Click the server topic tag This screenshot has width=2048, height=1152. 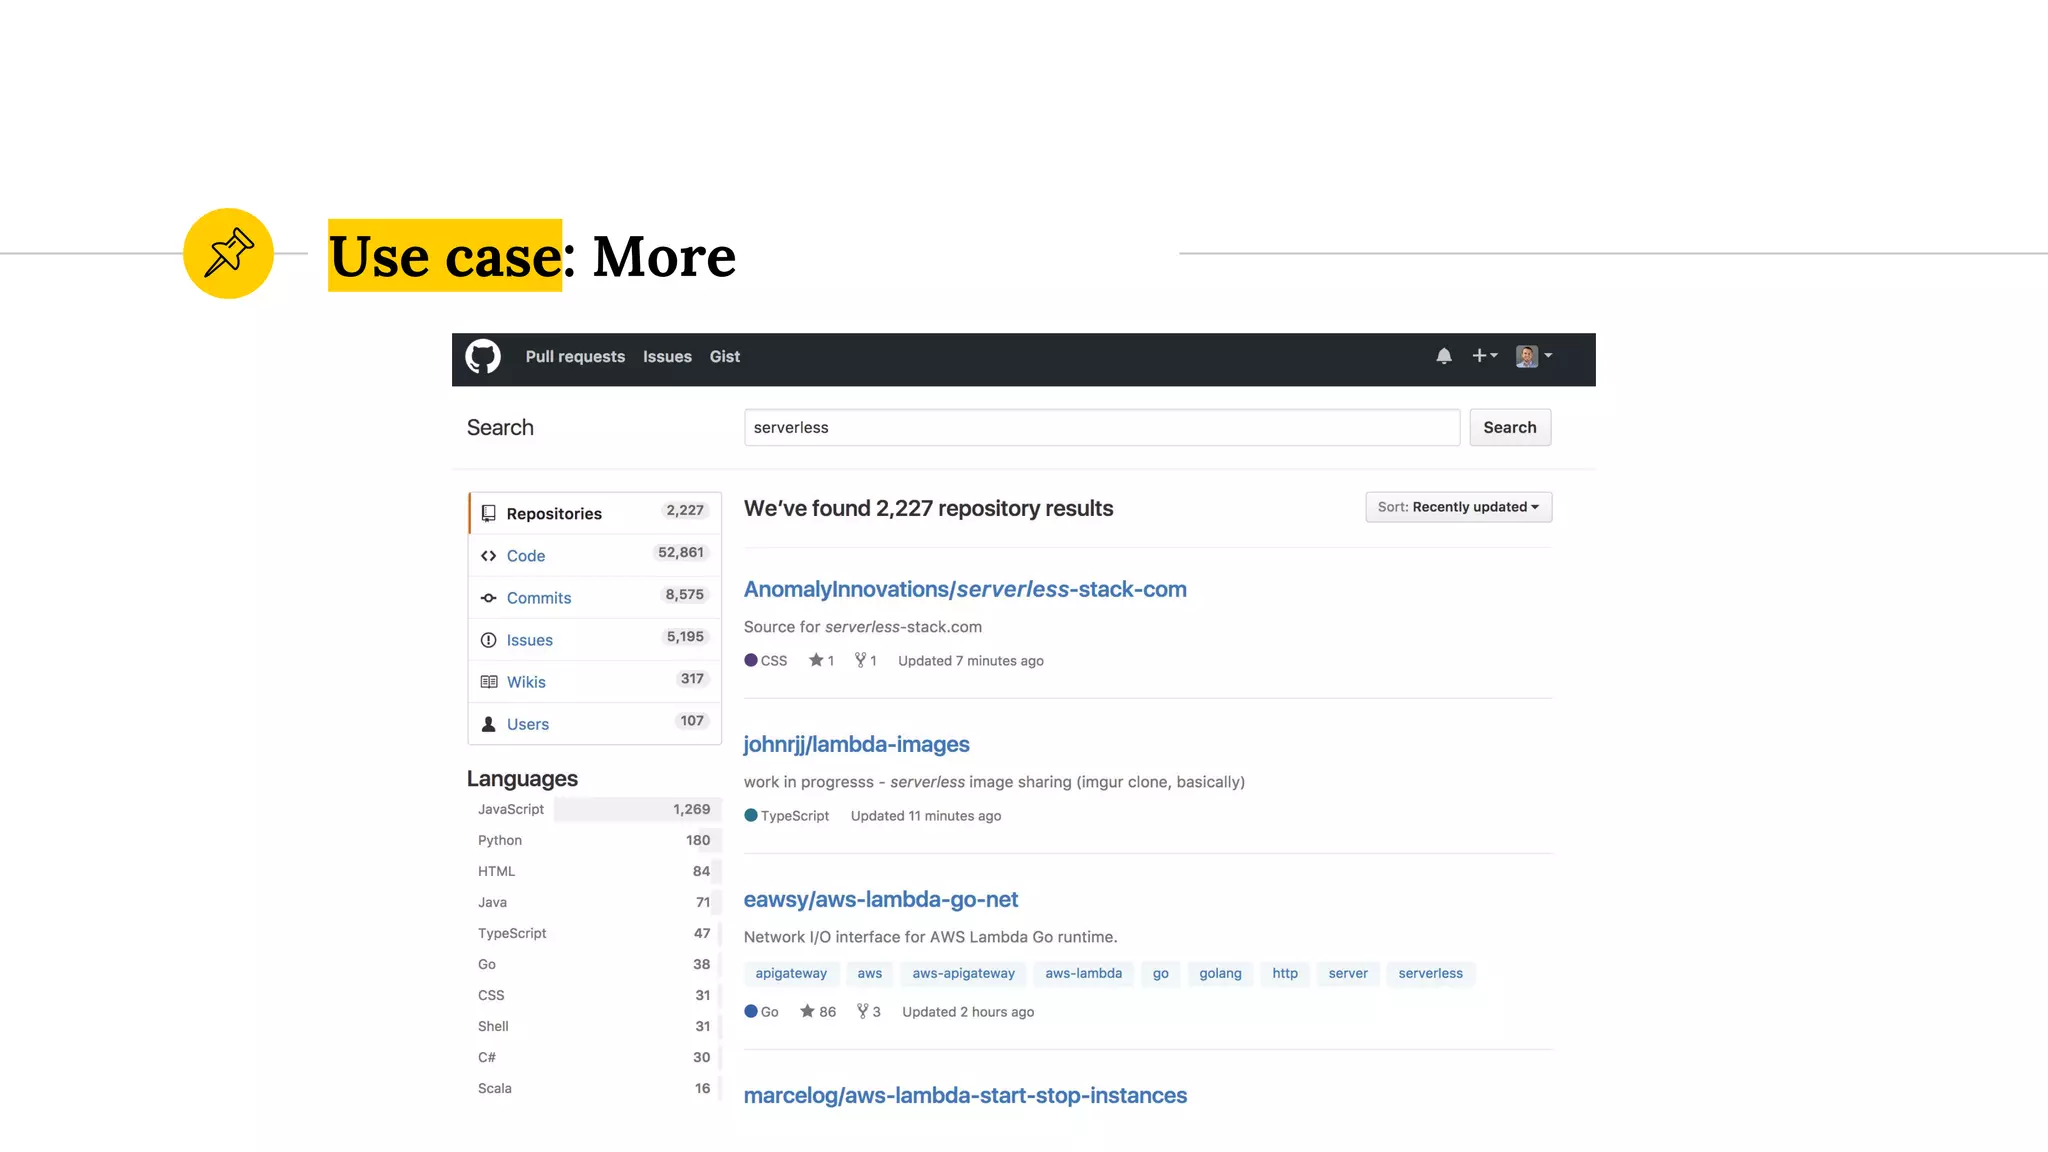pos(1348,973)
